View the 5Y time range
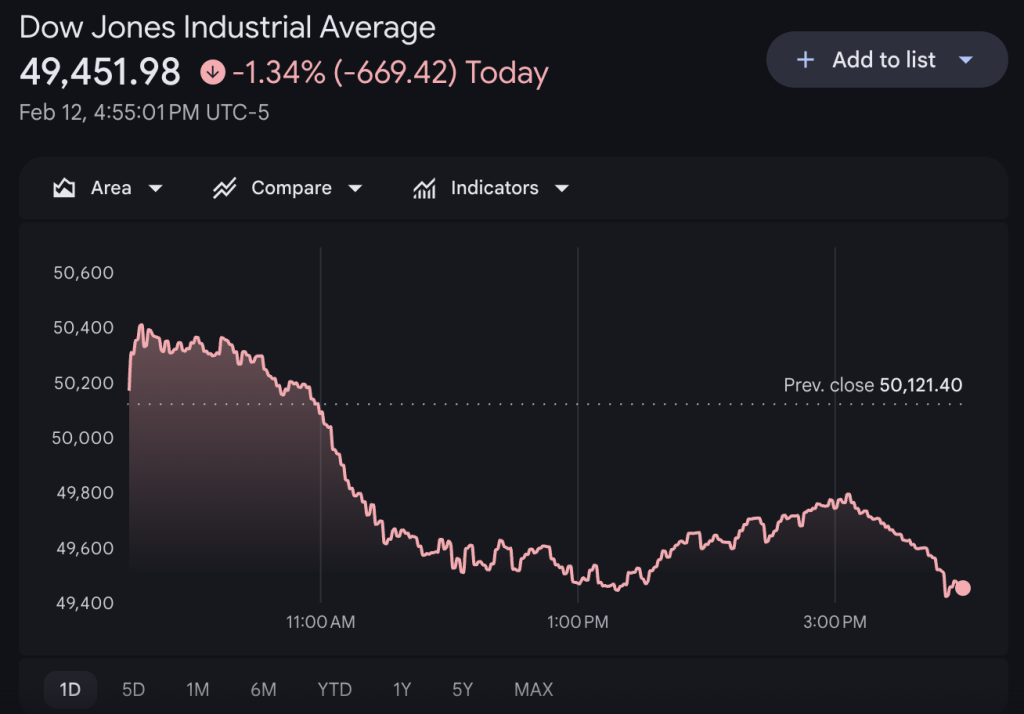This screenshot has height=714, width=1024. click(x=462, y=689)
